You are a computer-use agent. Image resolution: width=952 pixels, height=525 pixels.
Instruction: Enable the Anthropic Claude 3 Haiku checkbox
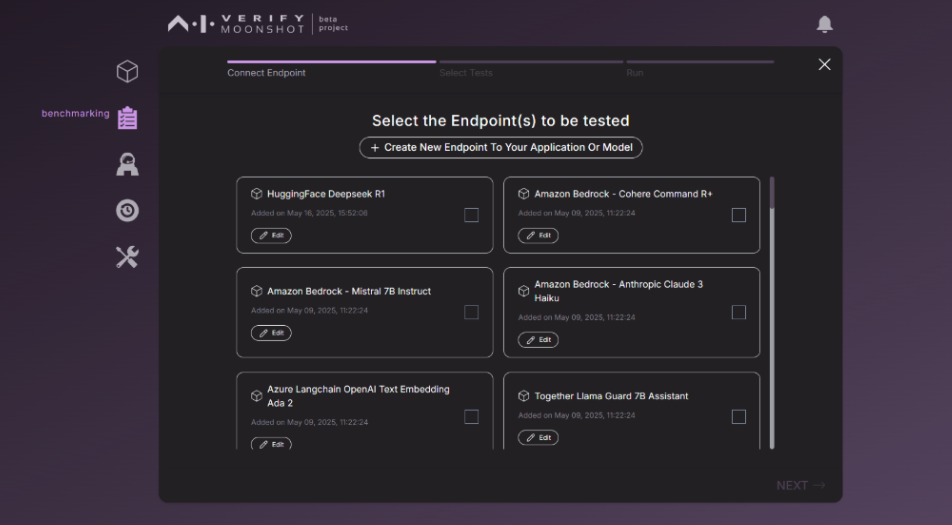[738, 312]
